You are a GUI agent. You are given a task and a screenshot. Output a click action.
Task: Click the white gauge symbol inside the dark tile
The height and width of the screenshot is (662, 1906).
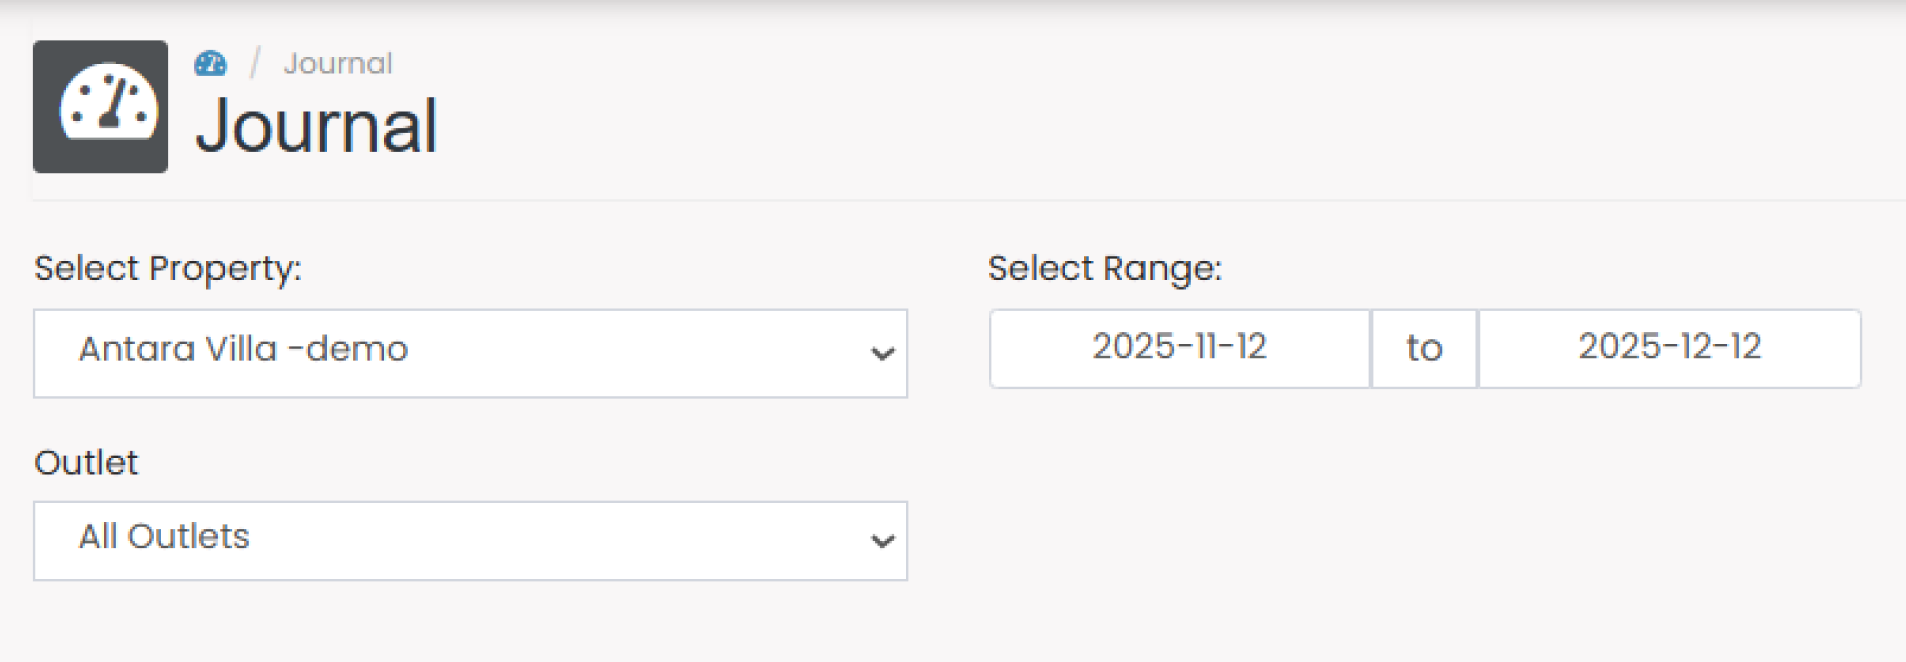click(108, 102)
